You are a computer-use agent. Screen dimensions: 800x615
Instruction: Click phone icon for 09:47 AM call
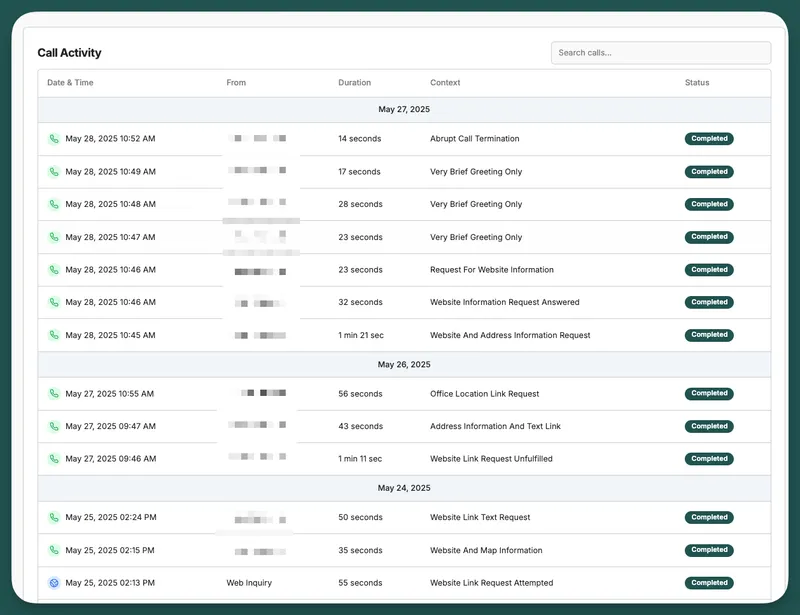coord(54,426)
